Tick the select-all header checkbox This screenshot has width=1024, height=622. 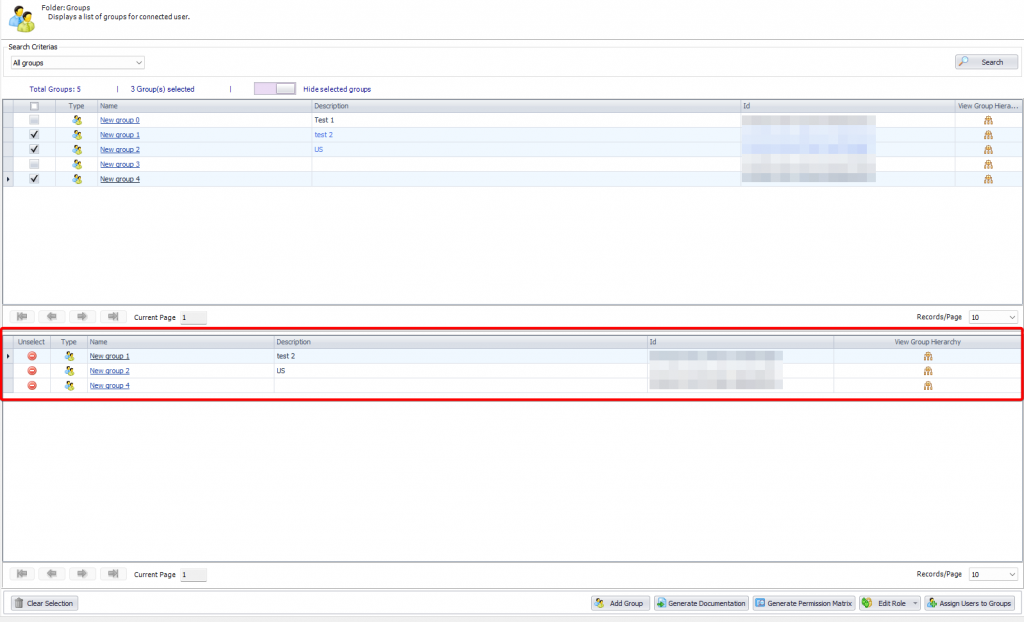34,106
